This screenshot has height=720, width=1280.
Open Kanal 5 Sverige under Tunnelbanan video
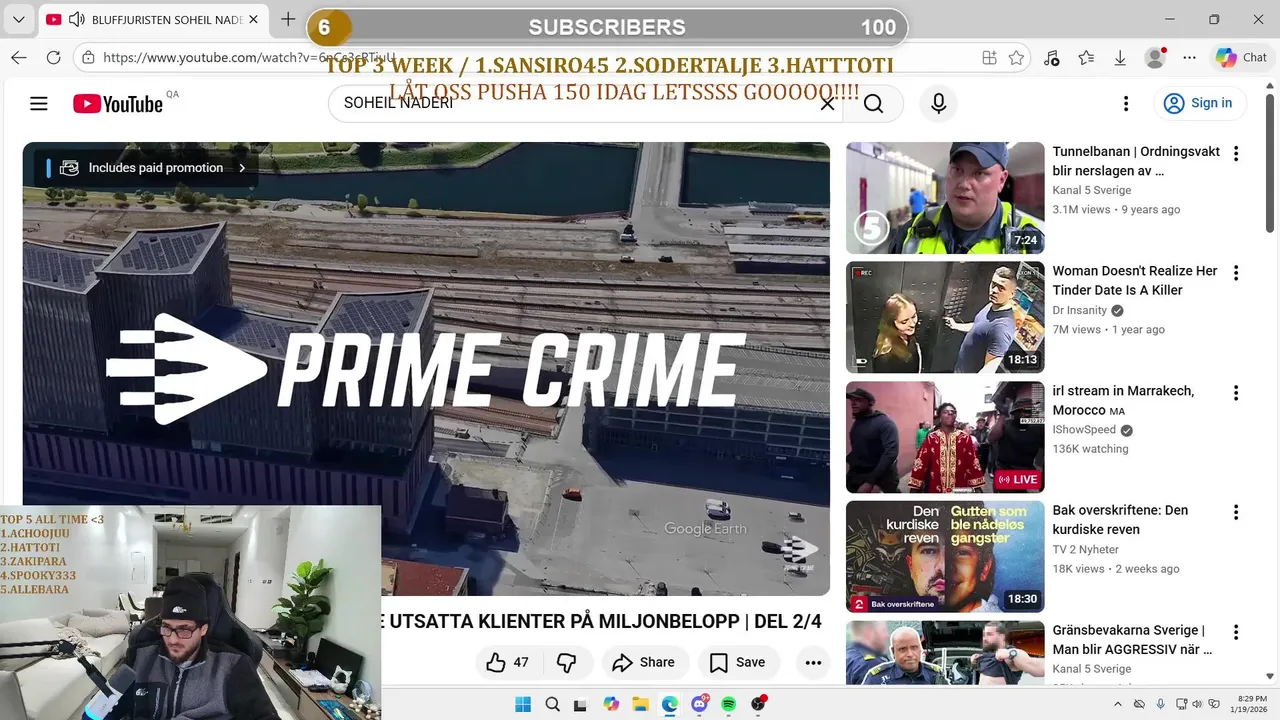(x=1092, y=190)
